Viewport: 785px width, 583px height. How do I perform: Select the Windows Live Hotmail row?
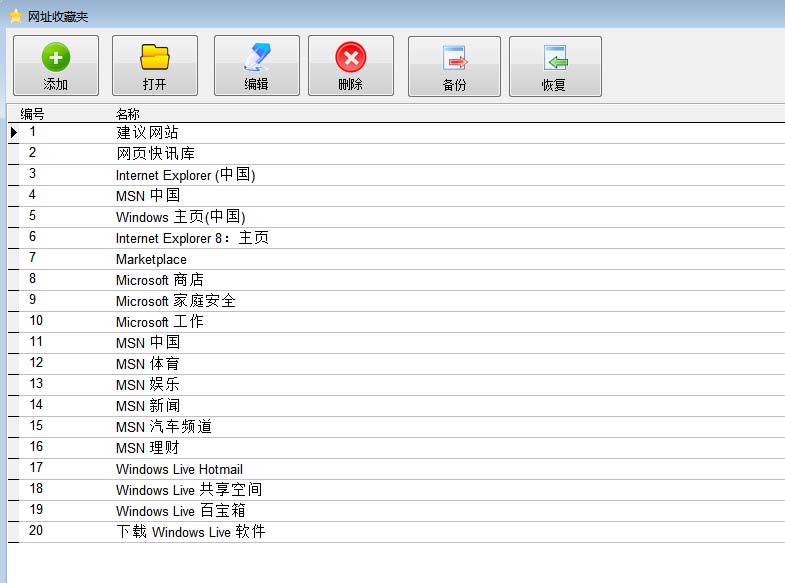pos(396,469)
